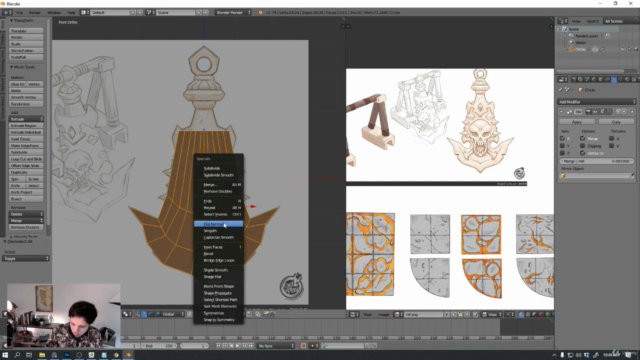Open the Delete dropdown in Remove section
Viewport: 640px width, 360px height.
coord(26,214)
